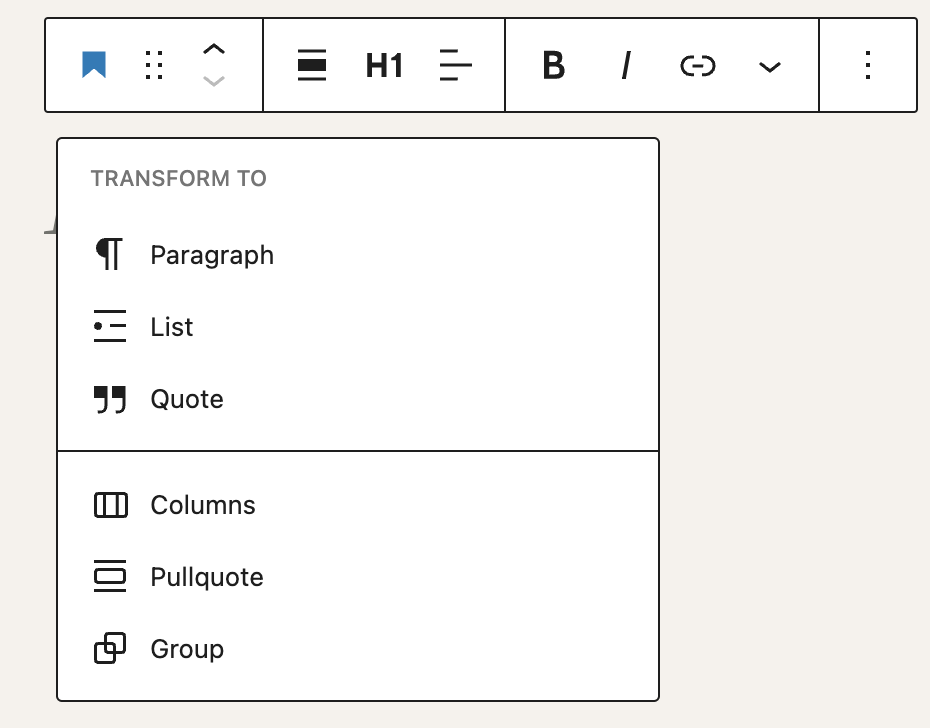Click the pilcrow icon beside Paragraph
The height and width of the screenshot is (728, 930).
click(x=109, y=255)
